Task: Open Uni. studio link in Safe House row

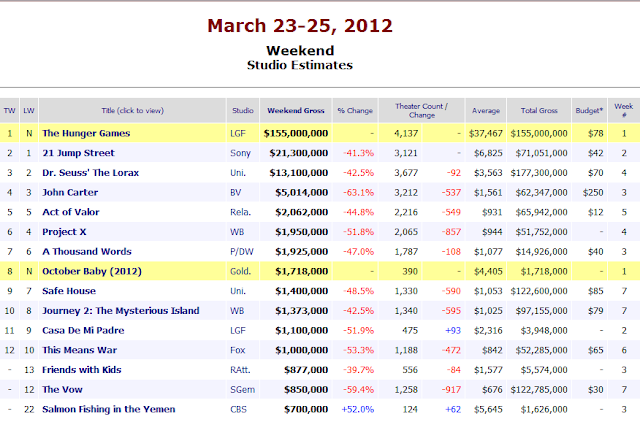Action: pyautogui.click(x=238, y=291)
